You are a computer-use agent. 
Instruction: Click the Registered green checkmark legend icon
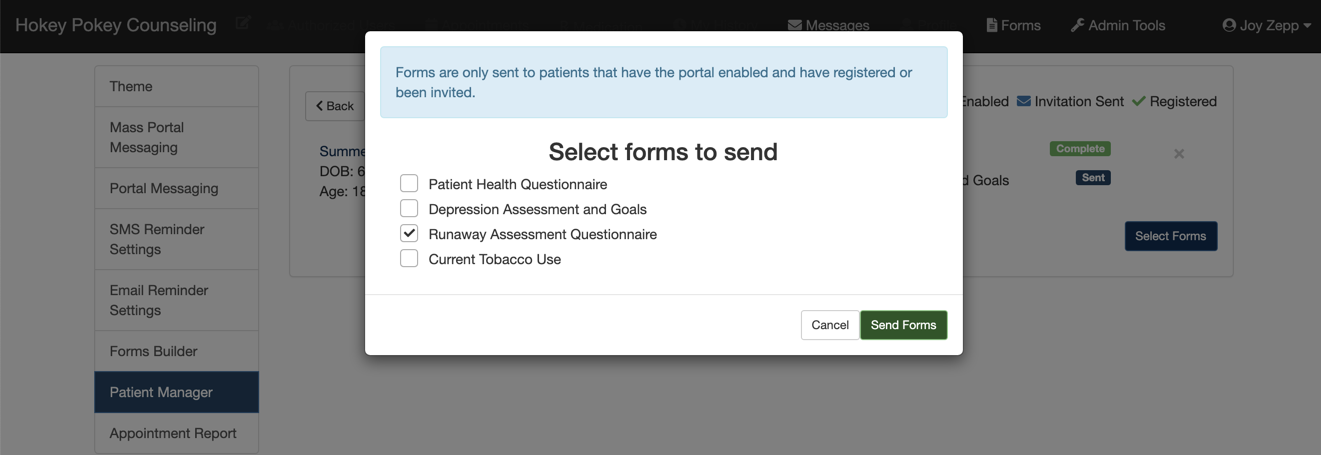(x=1139, y=101)
